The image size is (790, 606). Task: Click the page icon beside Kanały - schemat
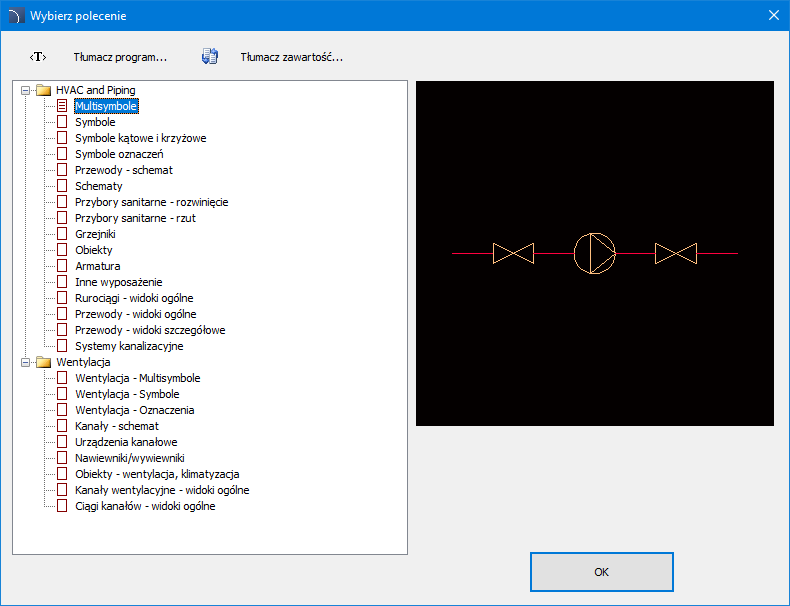tap(62, 426)
